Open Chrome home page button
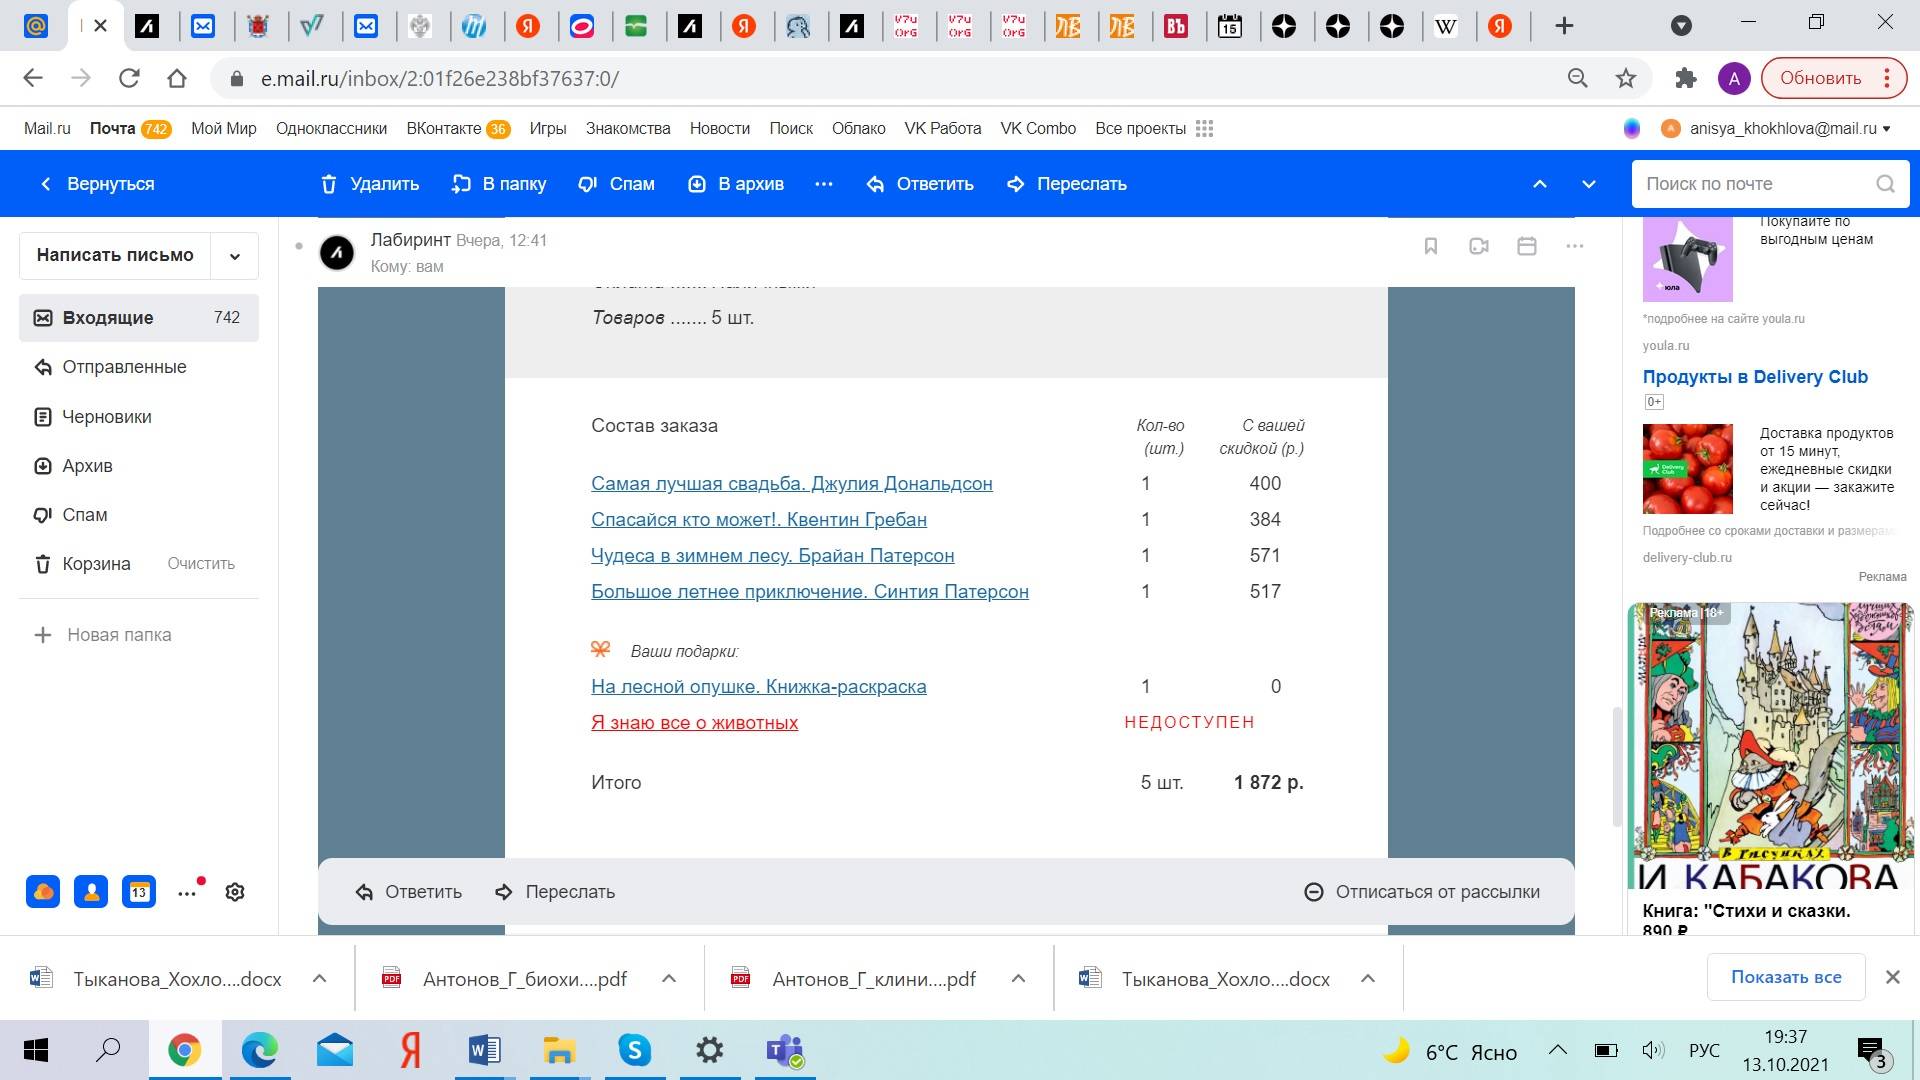The width and height of the screenshot is (1920, 1080). (177, 78)
